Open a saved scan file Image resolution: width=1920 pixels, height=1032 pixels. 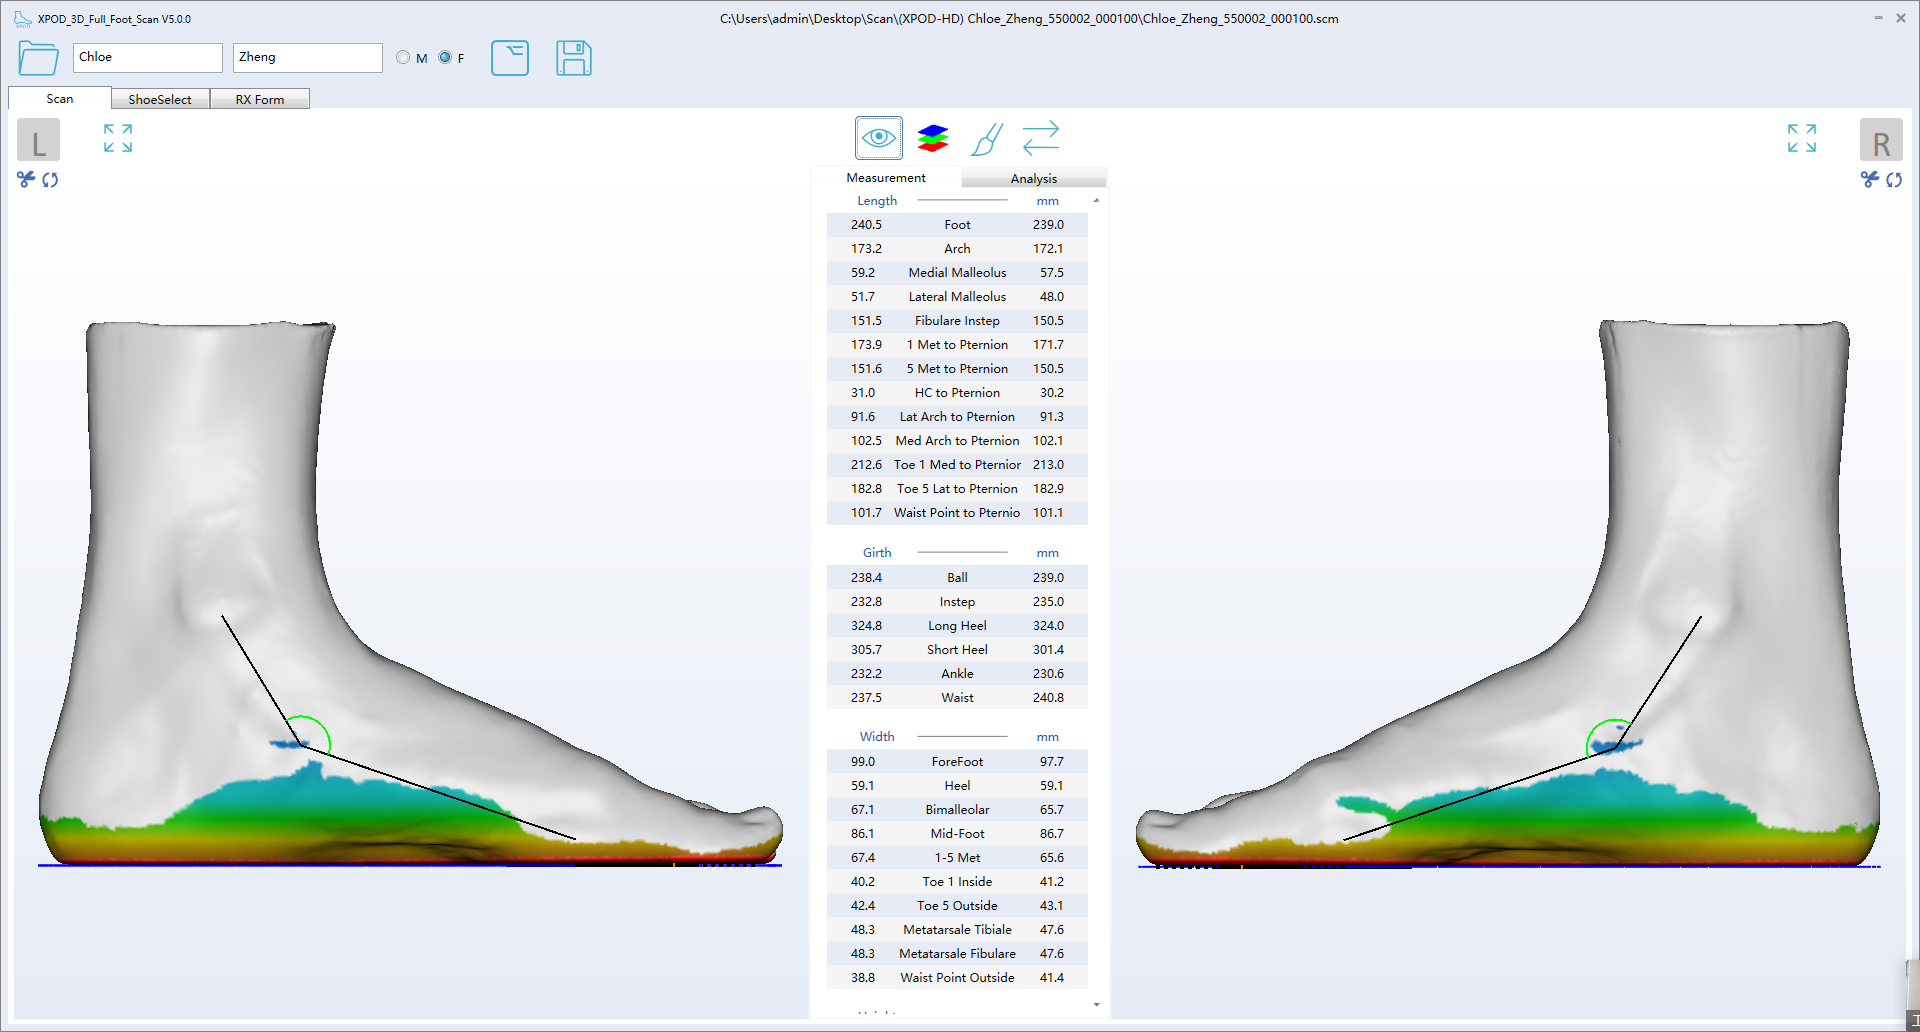tap(37, 58)
